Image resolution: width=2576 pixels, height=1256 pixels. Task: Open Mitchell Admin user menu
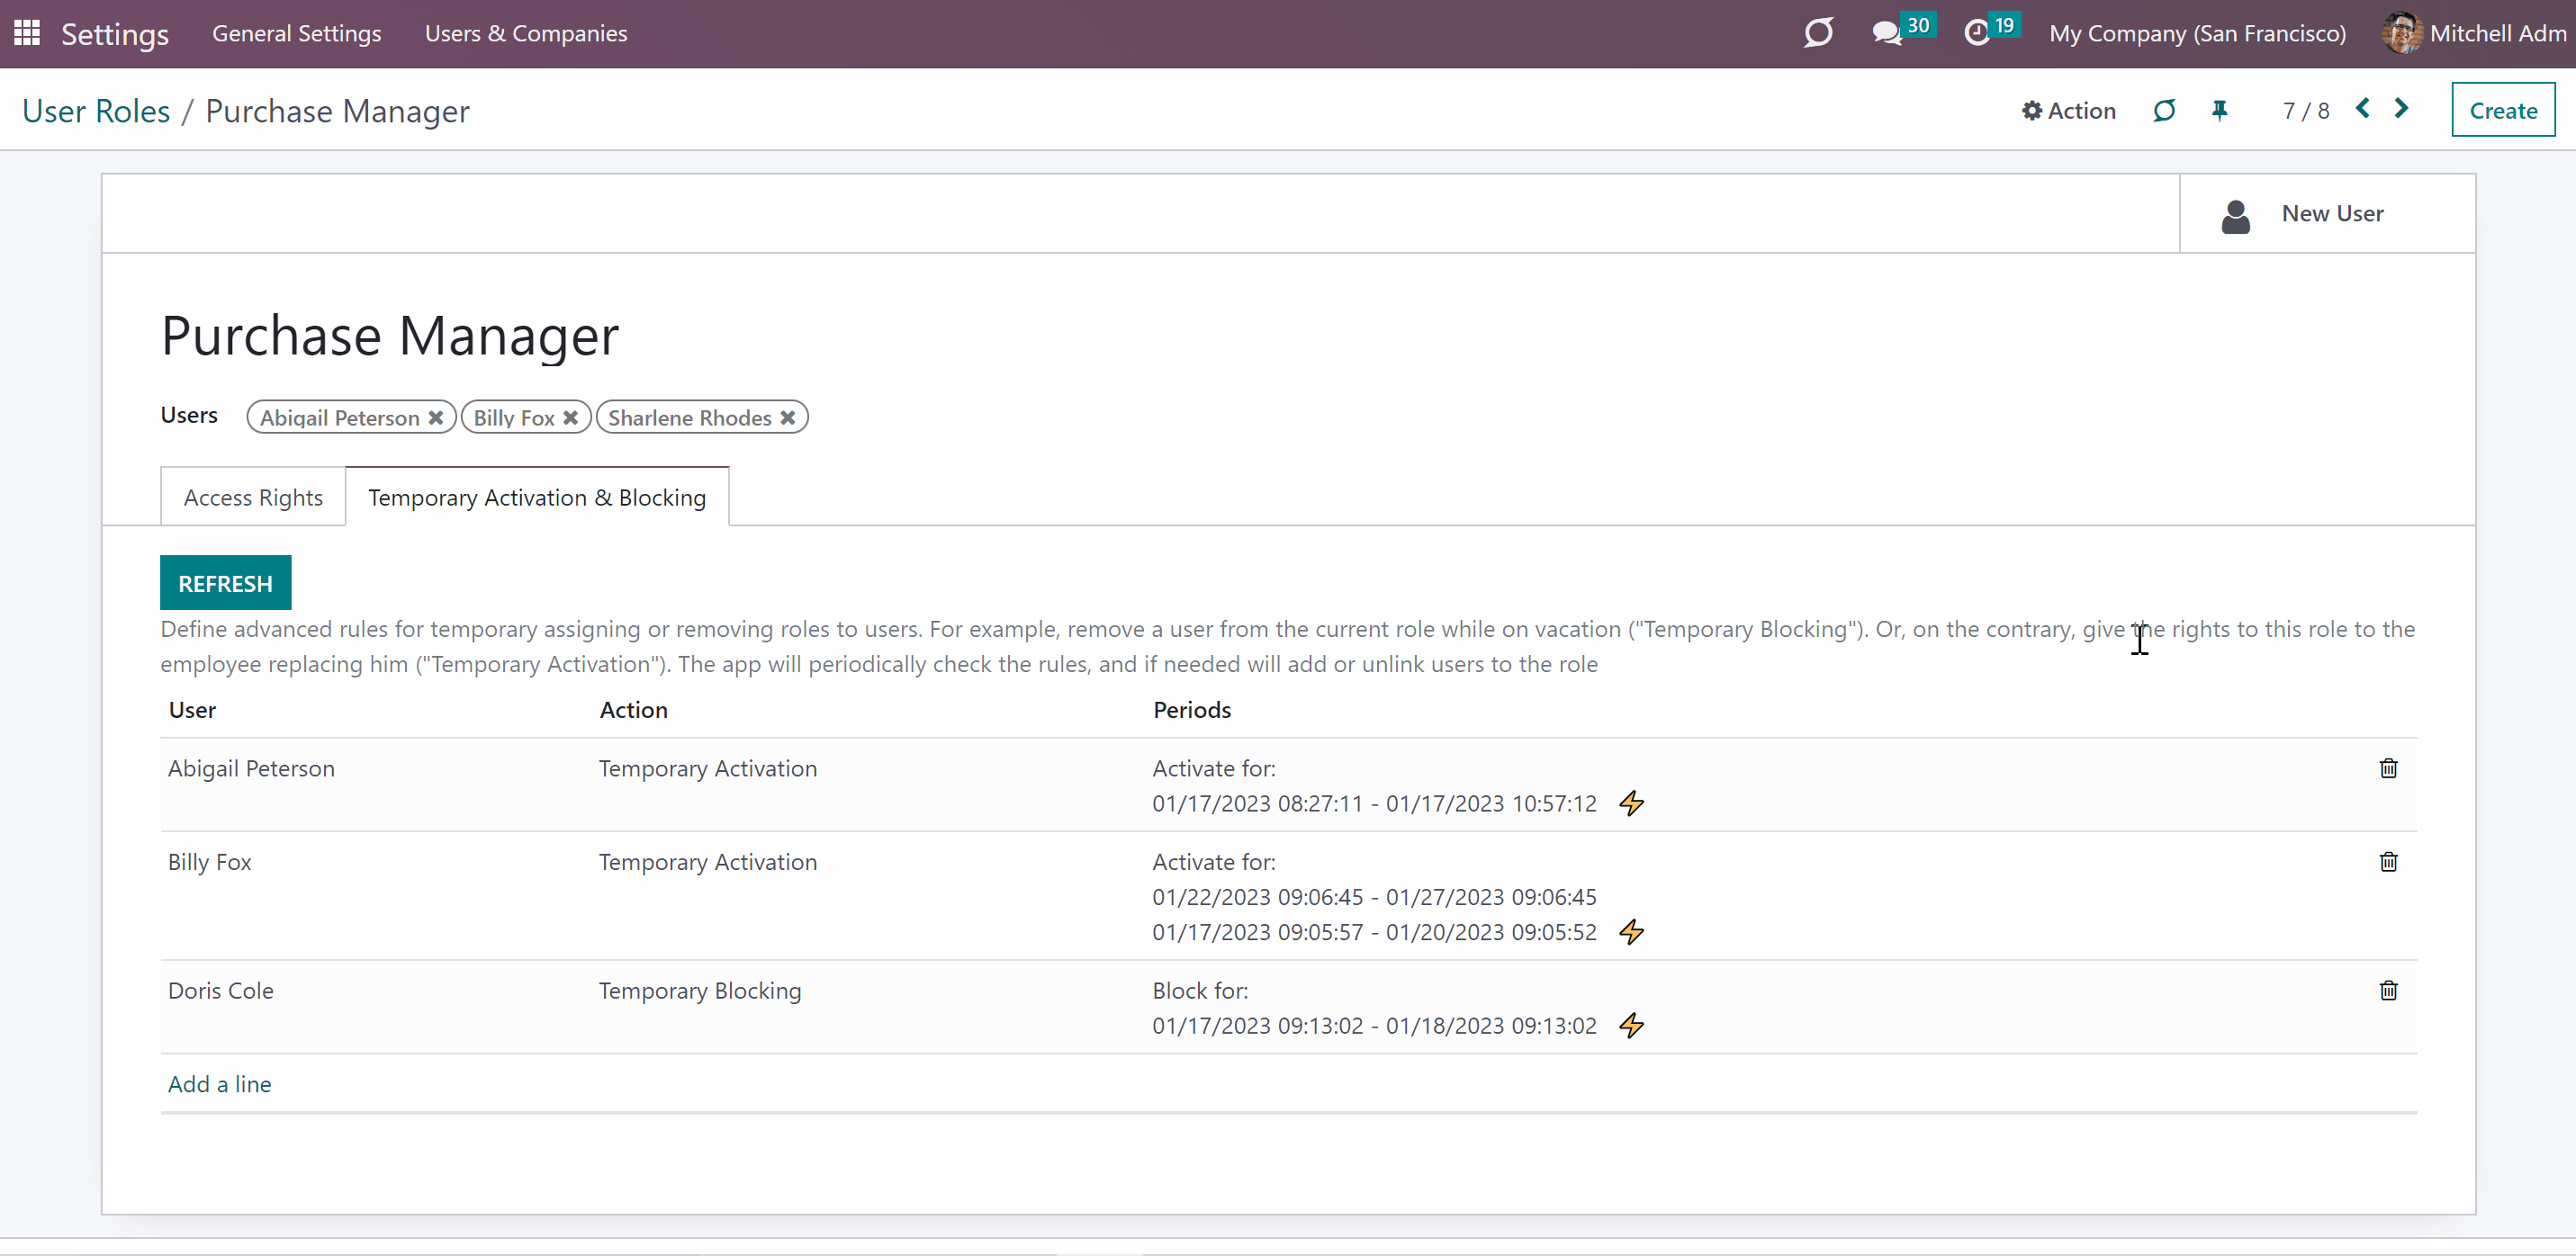[2477, 34]
